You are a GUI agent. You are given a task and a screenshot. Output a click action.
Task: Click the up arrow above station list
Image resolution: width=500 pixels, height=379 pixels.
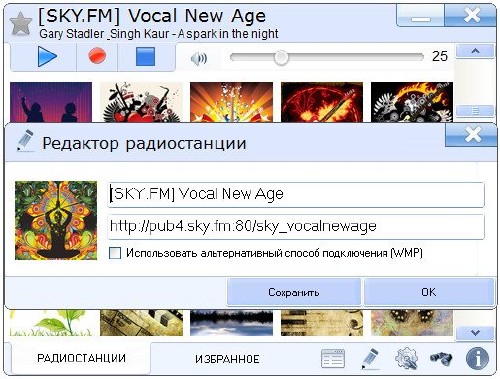pyautogui.click(x=475, y=51)
